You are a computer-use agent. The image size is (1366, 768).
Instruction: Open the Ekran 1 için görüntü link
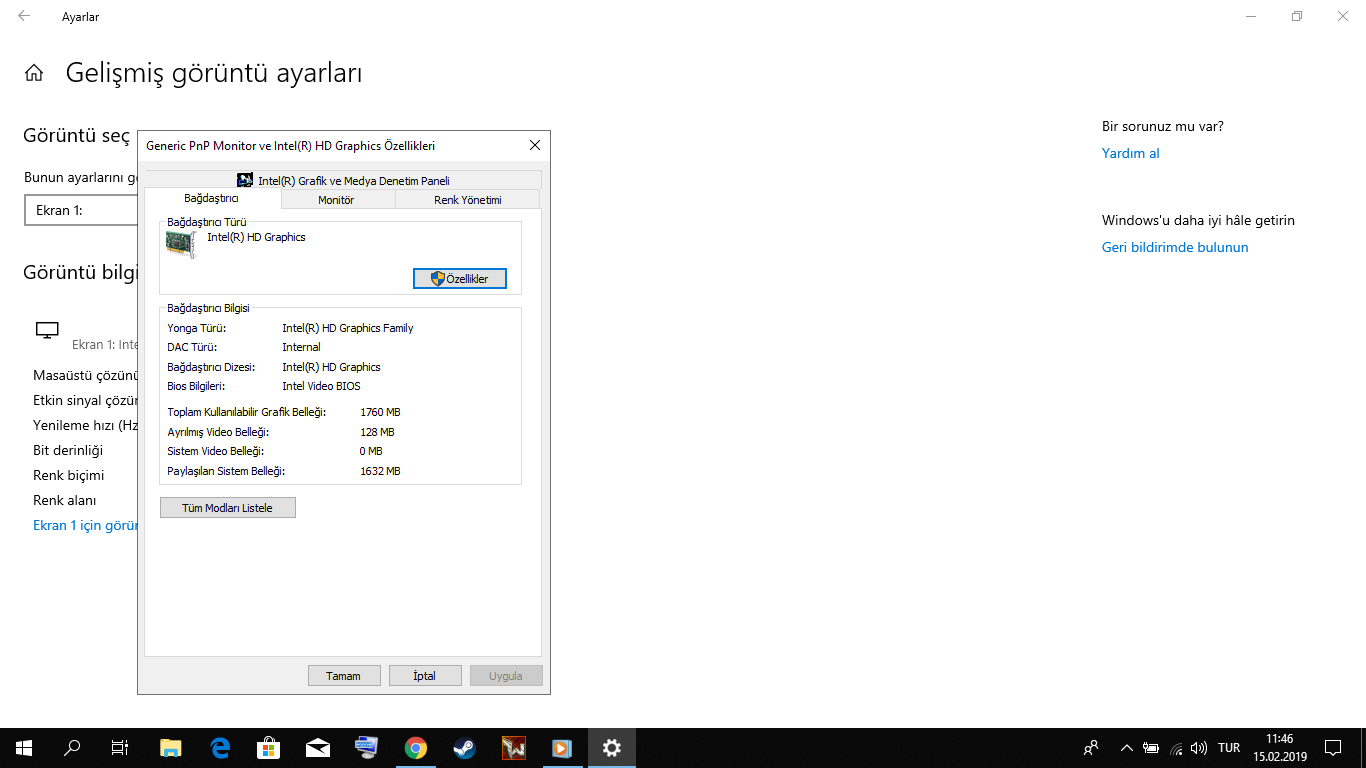(x=85, y=525)
